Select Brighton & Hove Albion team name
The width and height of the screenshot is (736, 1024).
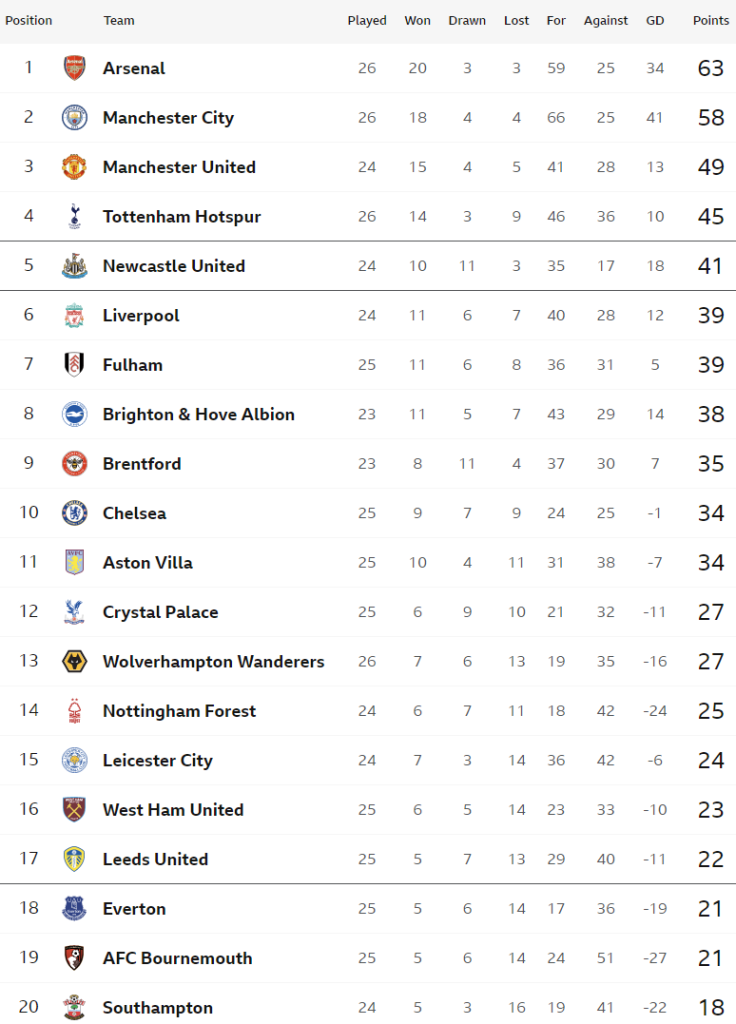[x=198, y=414]
